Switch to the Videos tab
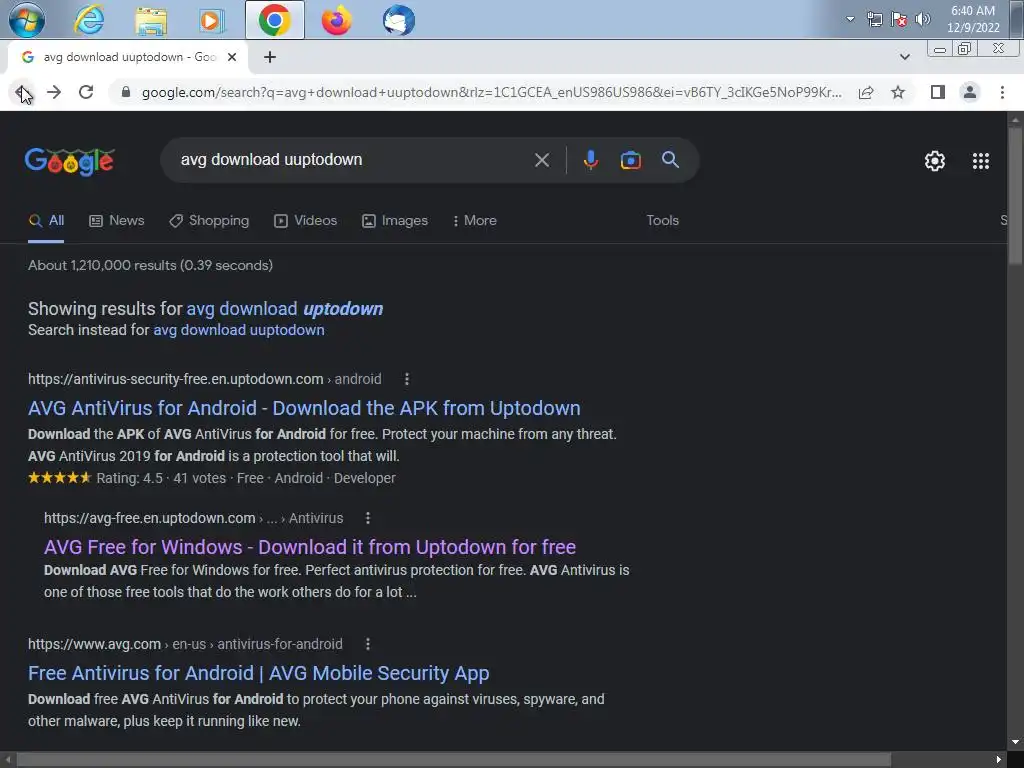Viewport: 1024px width, 768px height. (305, 221)
